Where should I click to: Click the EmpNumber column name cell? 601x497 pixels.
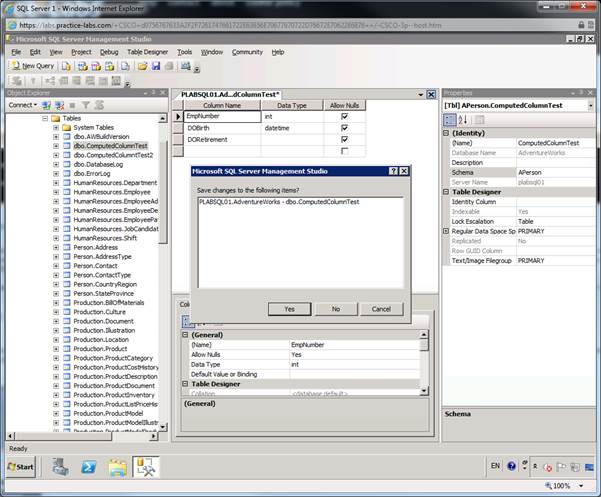[x=222, y=116]
